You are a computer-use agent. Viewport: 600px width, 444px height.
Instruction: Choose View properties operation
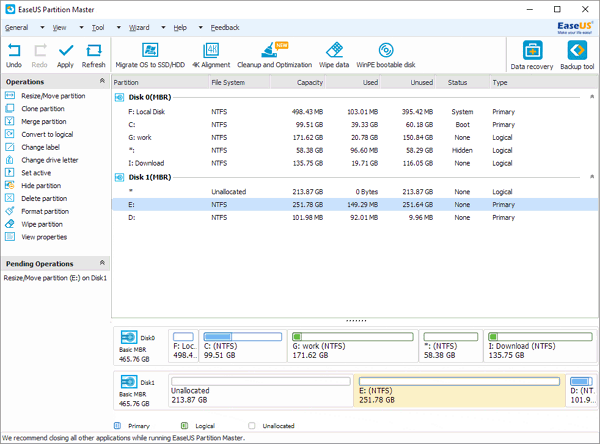click(36, 237)
